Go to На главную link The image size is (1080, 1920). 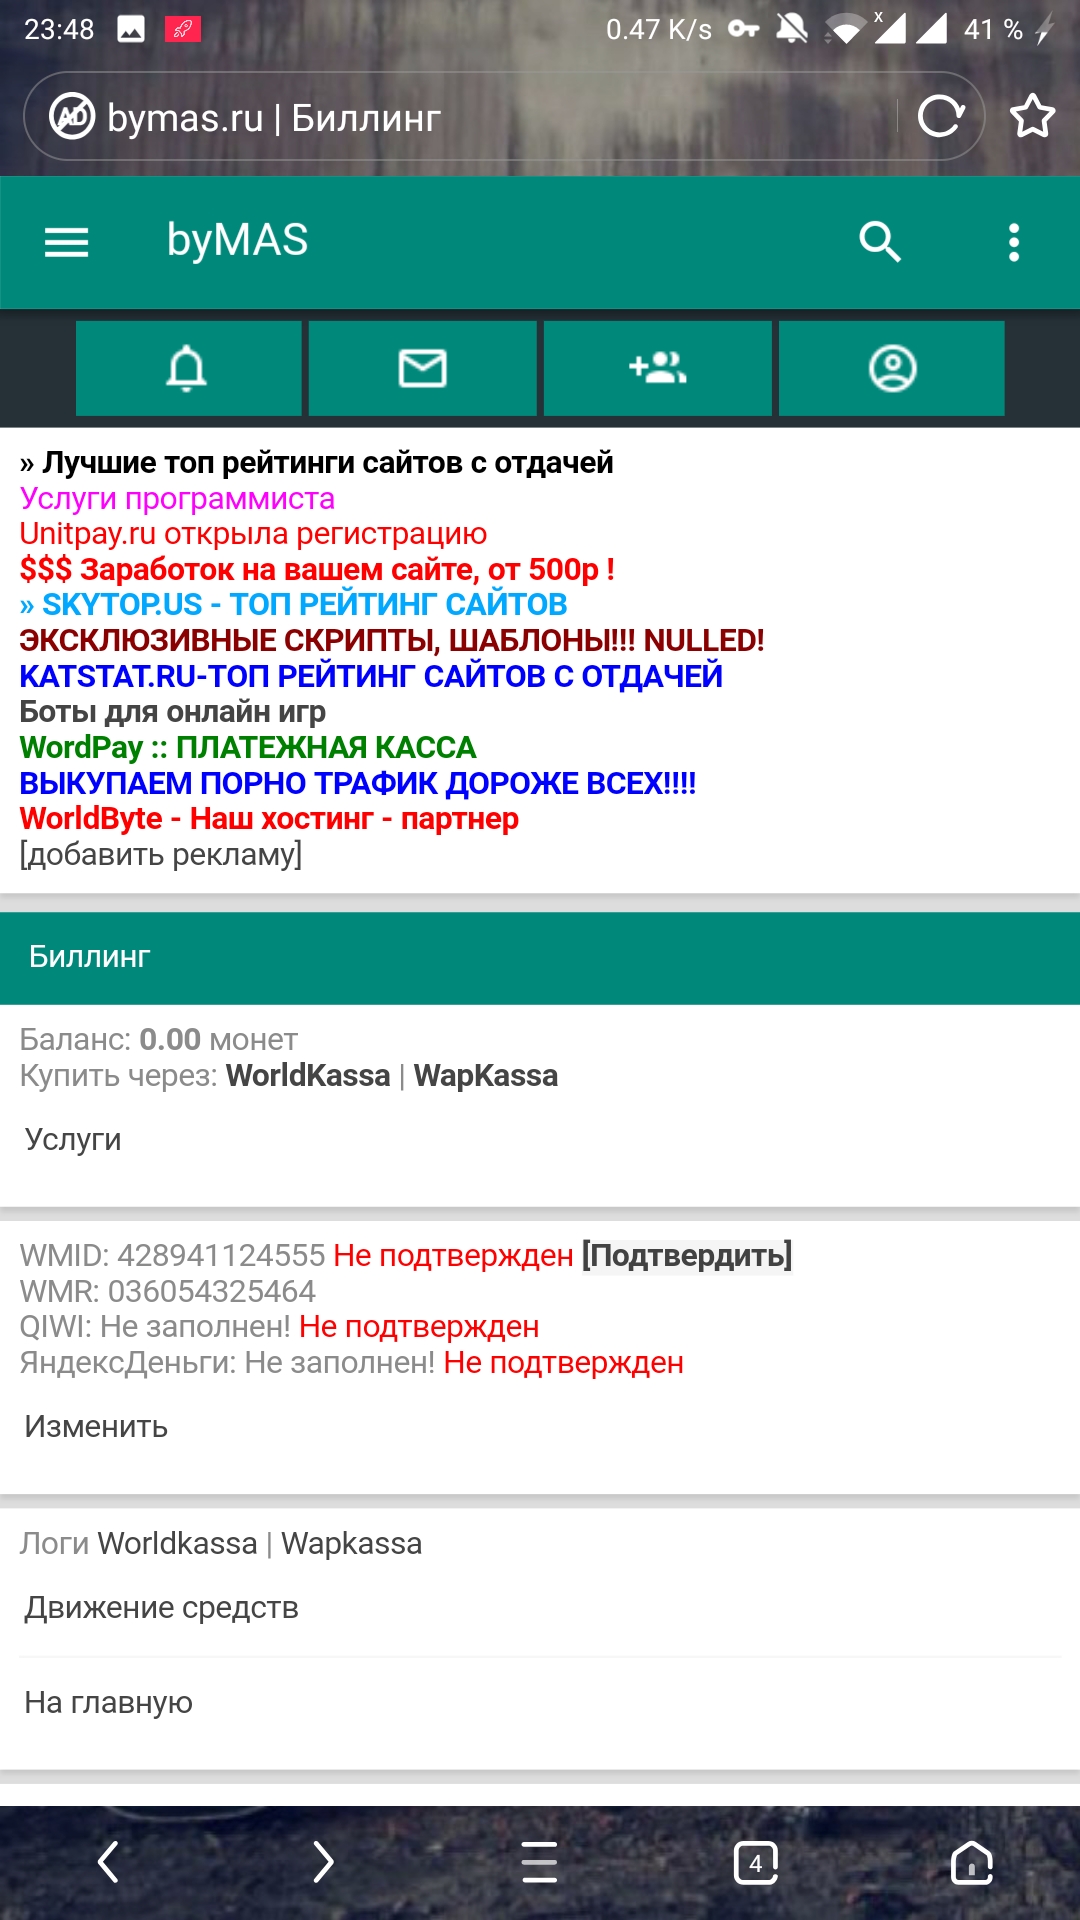(109, 1702)
